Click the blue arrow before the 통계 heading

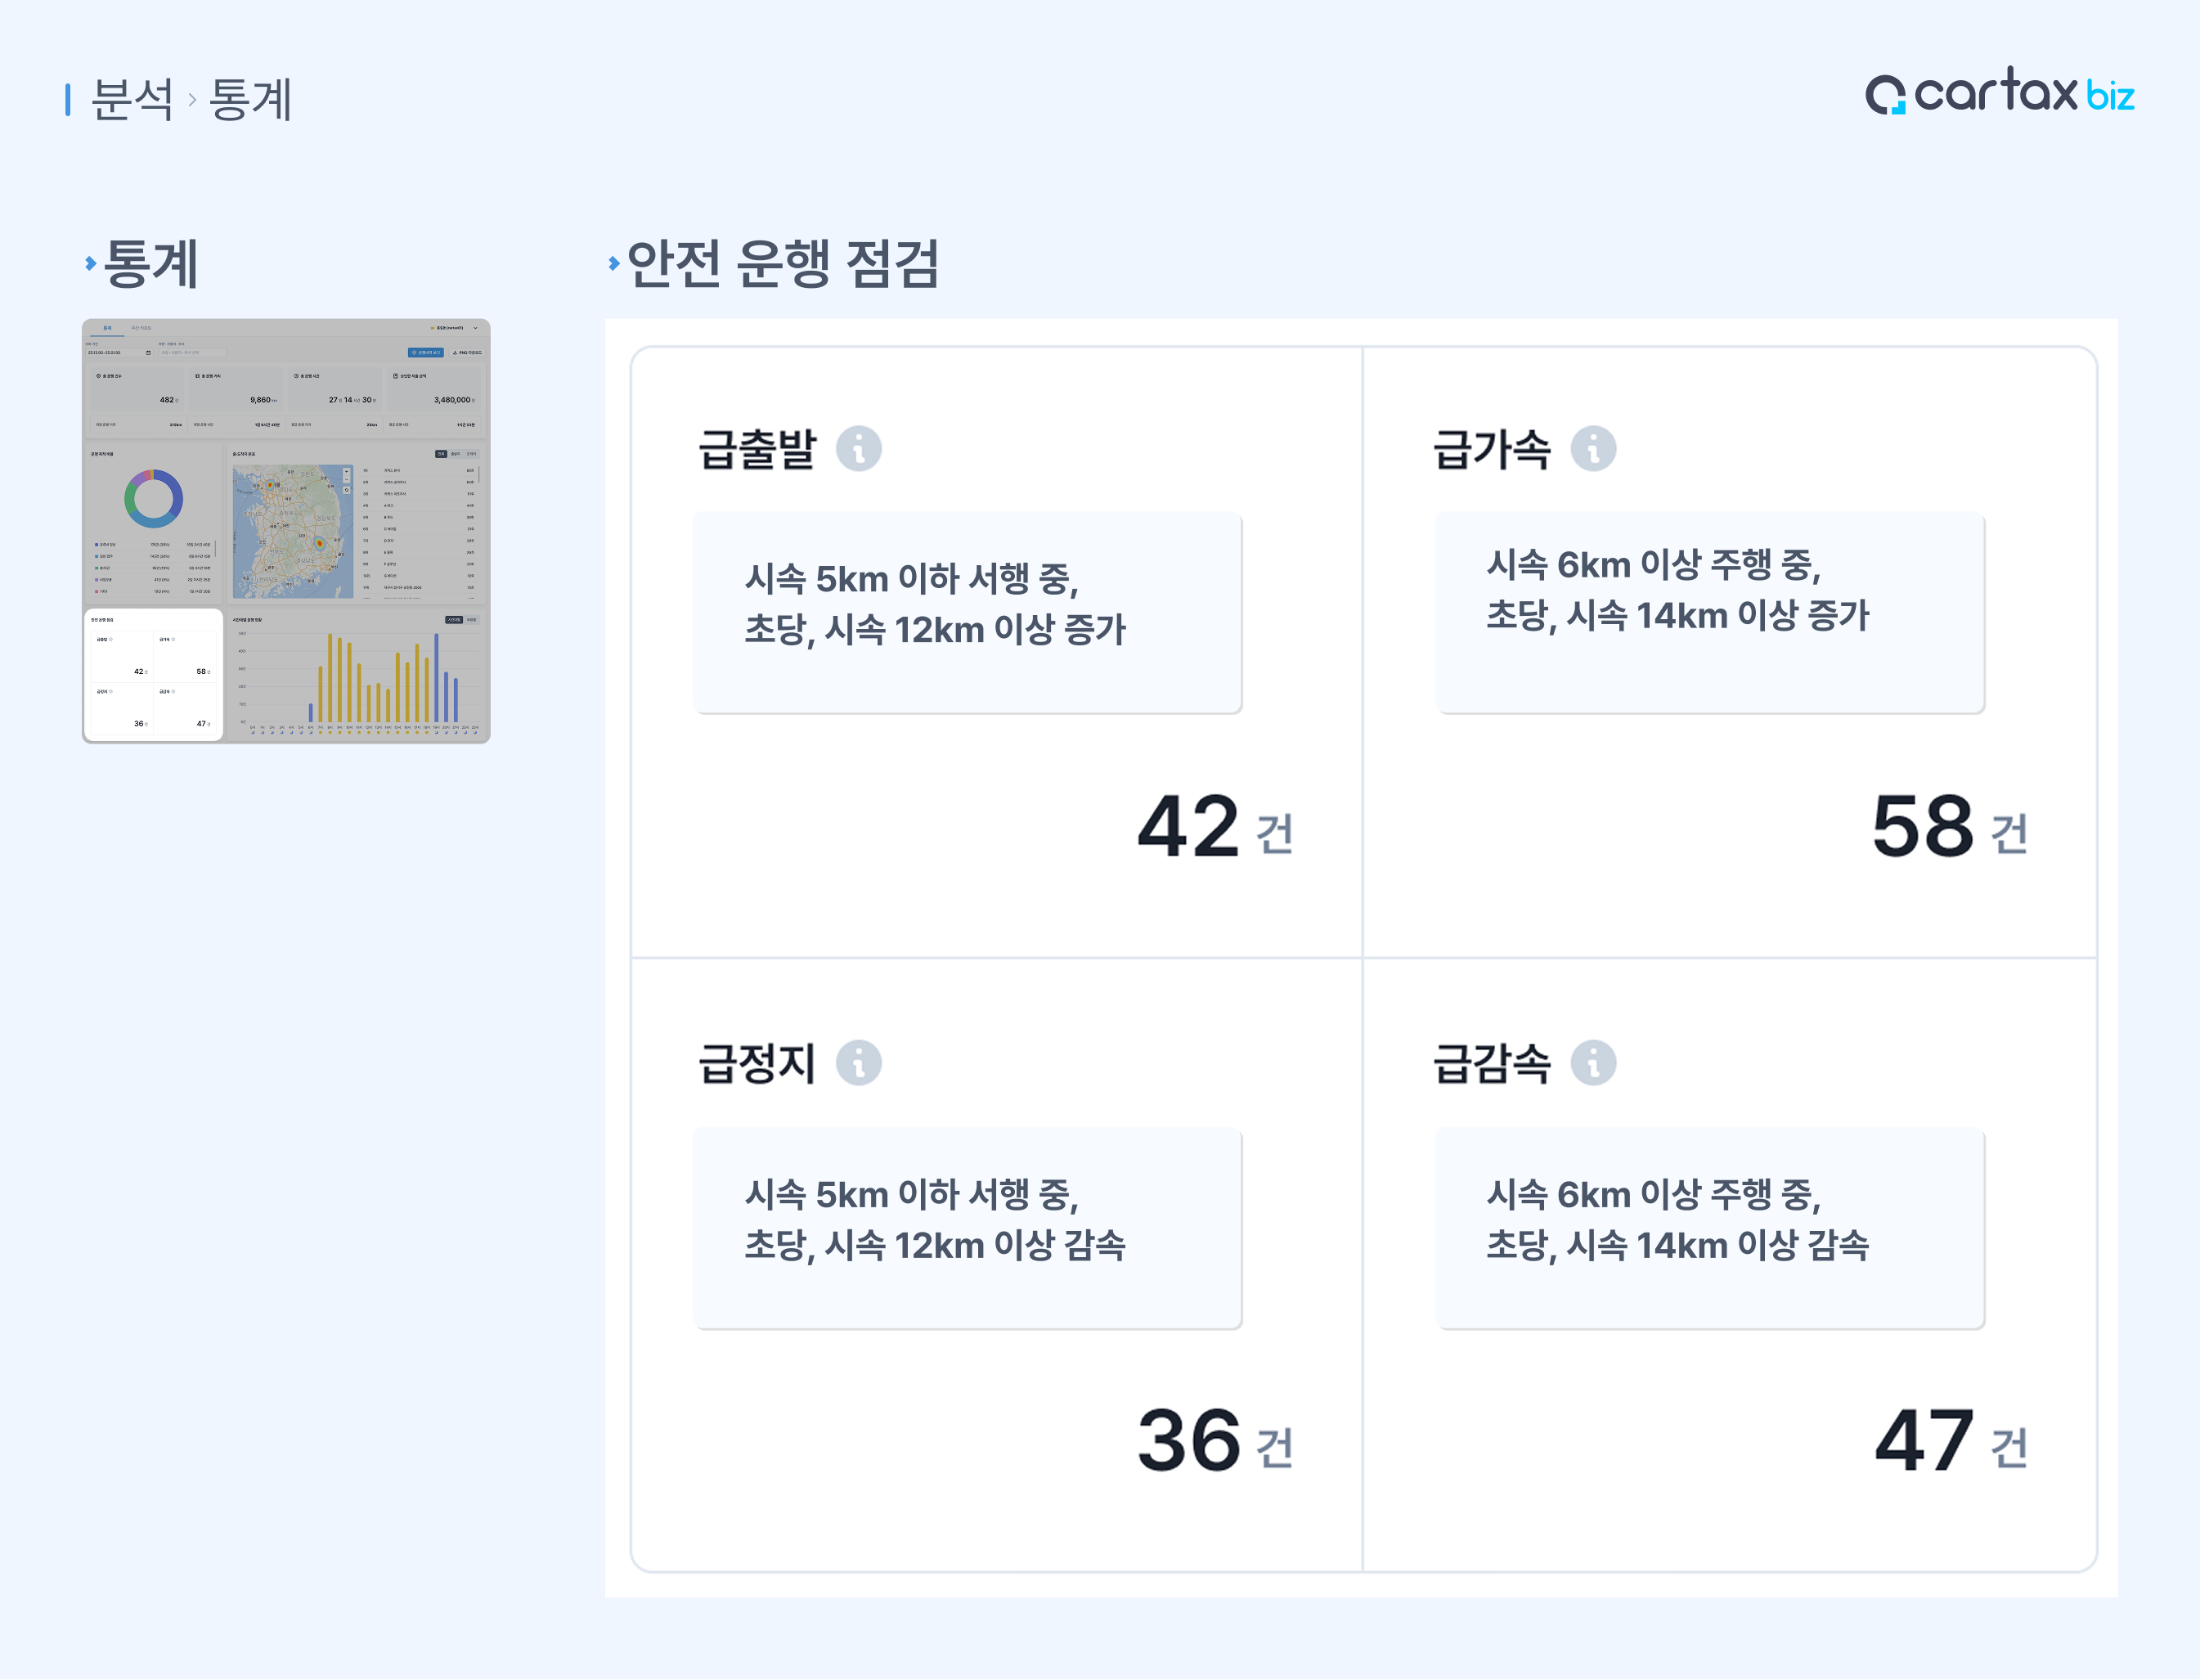pos(90,263)
